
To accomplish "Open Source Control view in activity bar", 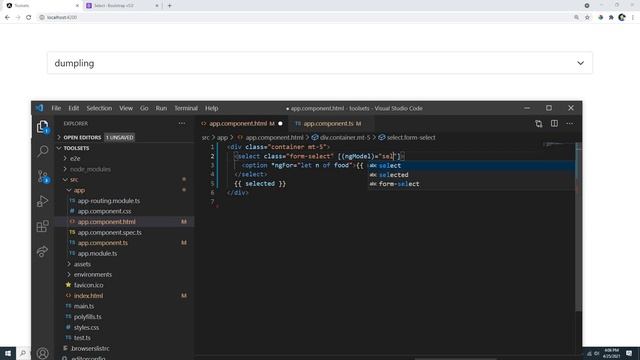I will pos(42,176).
